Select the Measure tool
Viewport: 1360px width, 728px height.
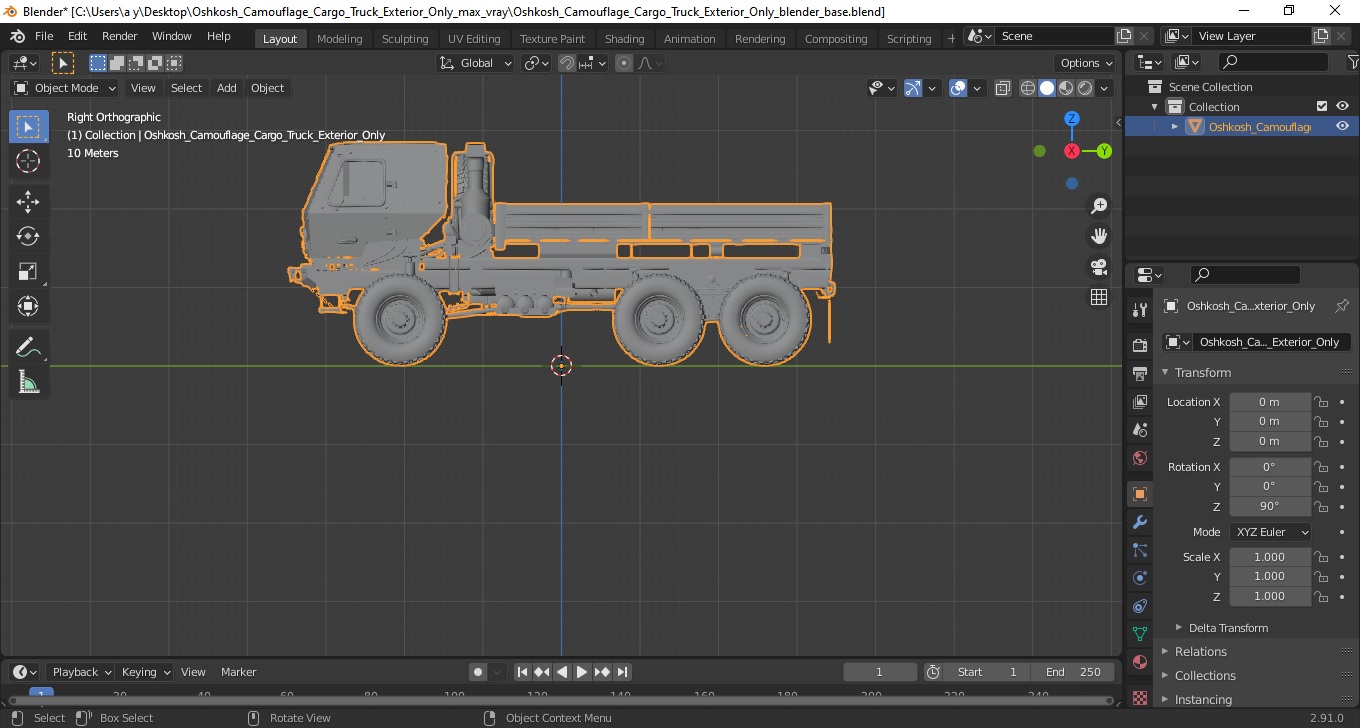[28, 382]
